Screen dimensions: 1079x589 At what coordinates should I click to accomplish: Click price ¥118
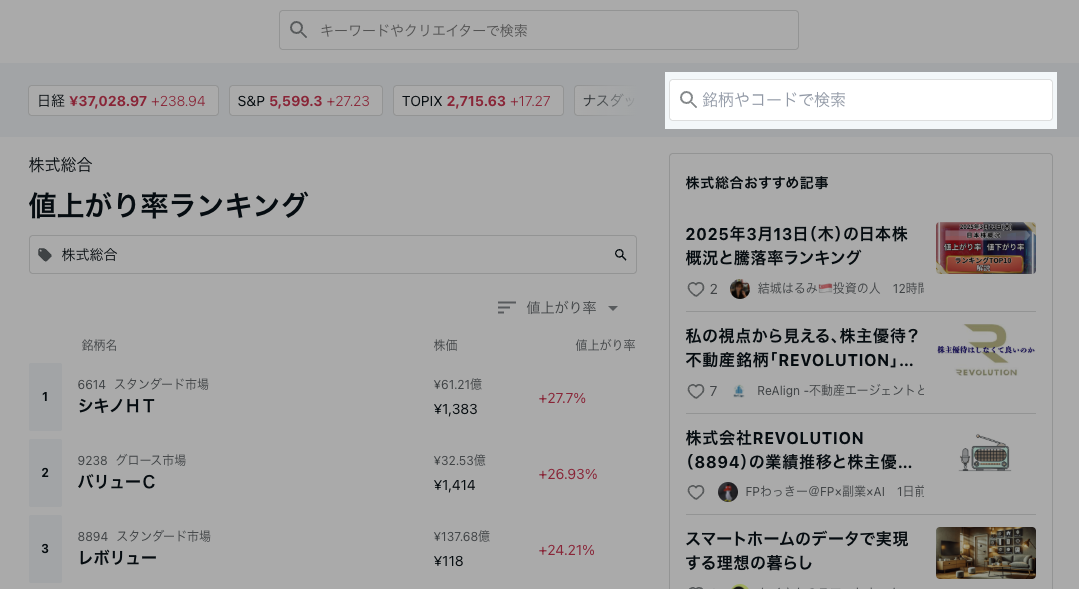(449, 561)
